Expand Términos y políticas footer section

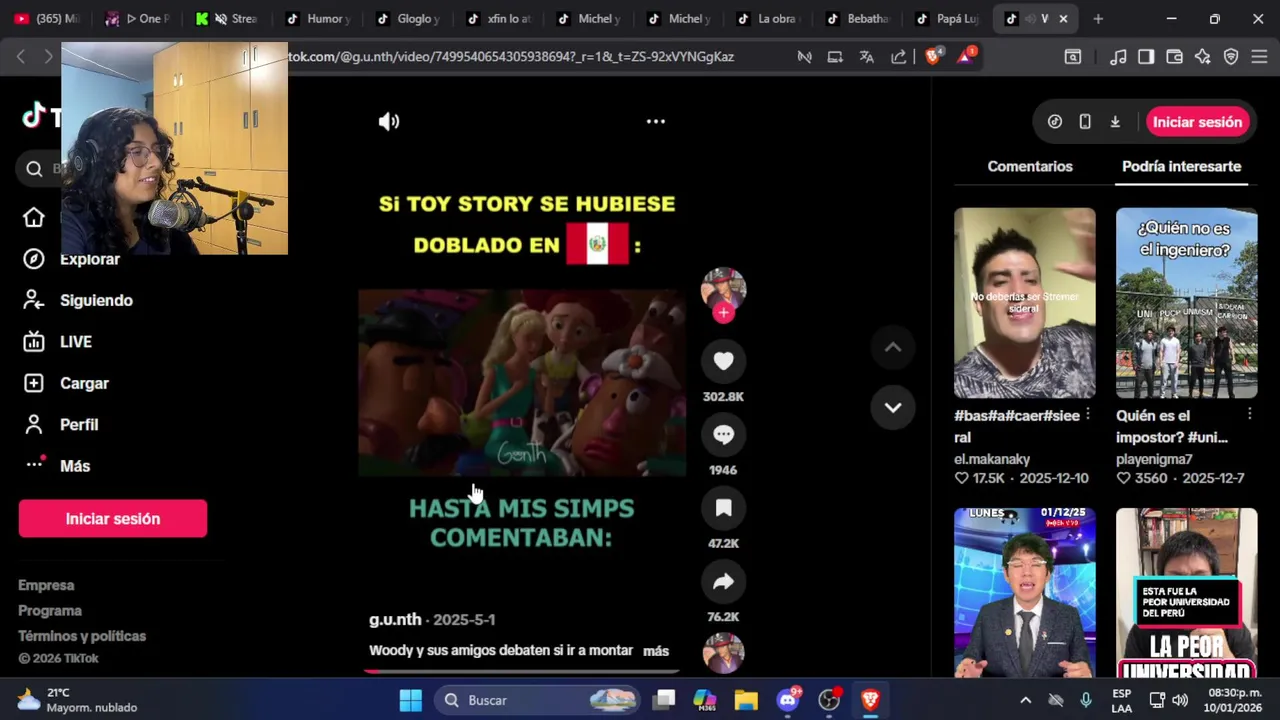tap(82, 636)
